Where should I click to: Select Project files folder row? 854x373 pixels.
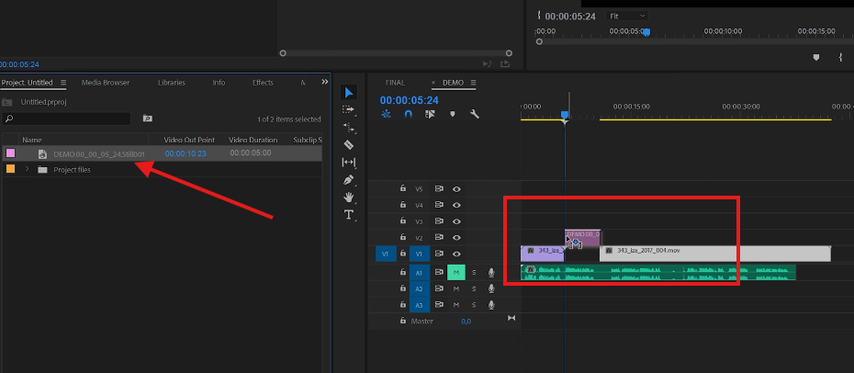(162, 169)
